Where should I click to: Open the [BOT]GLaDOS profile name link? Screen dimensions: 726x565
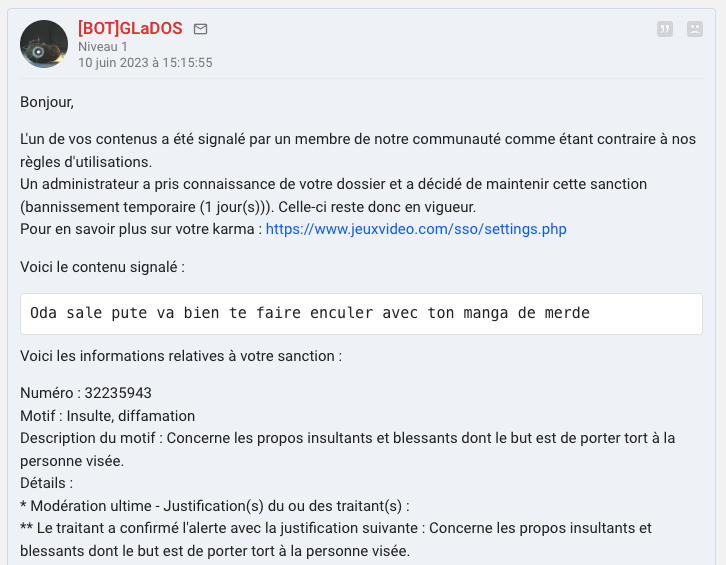[x=130, y=28]
